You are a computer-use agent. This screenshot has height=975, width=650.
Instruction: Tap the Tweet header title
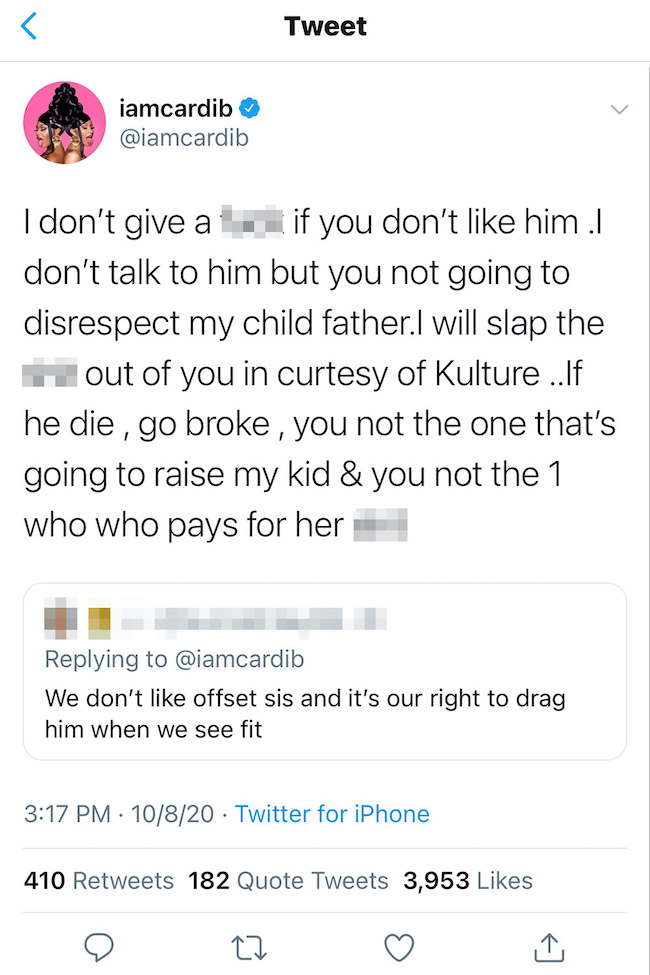325,27
